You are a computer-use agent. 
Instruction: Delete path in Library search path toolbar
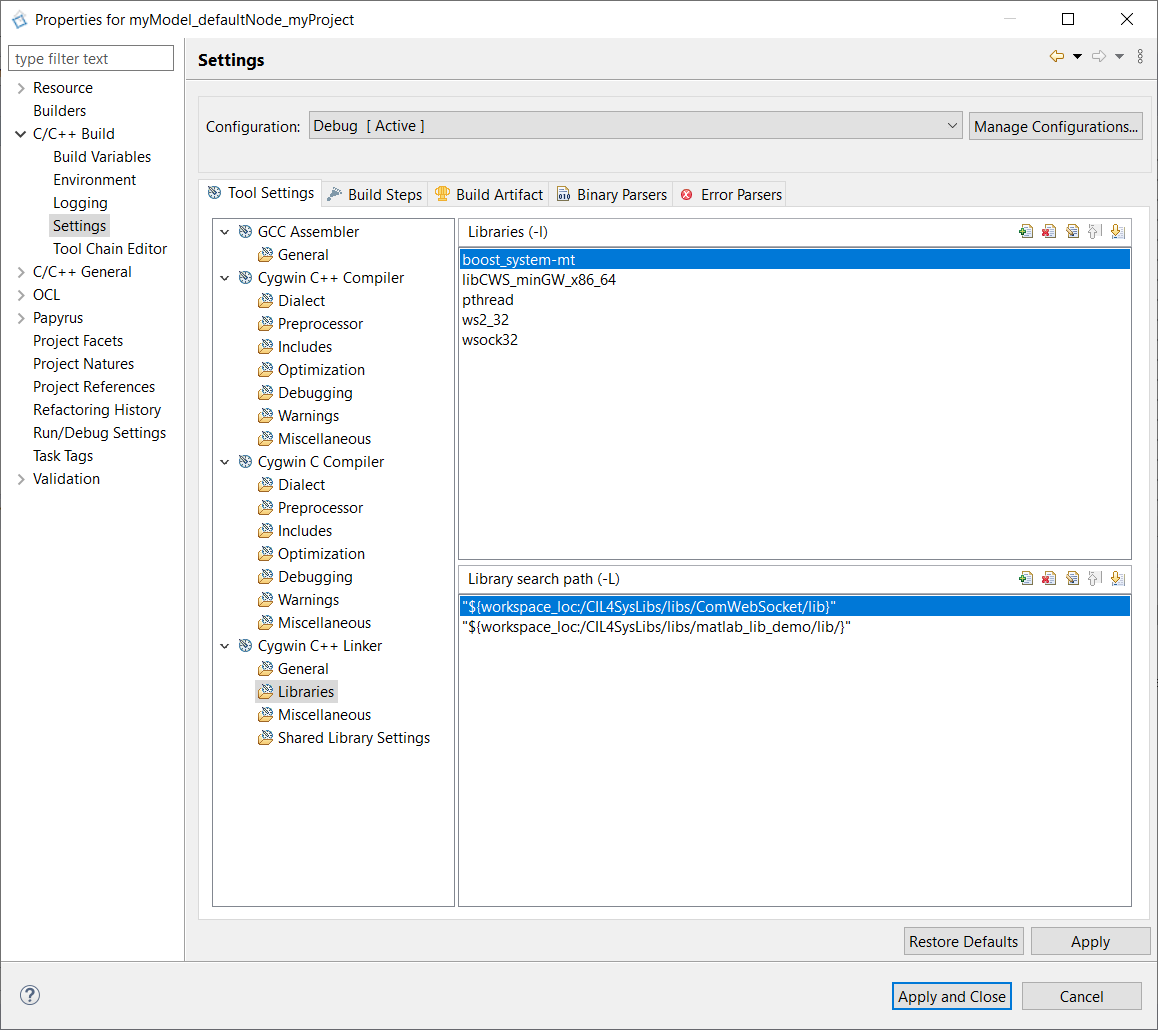pos(1049,579)
